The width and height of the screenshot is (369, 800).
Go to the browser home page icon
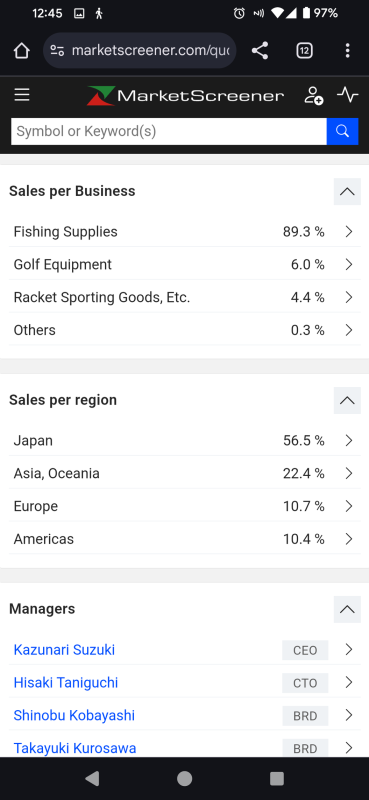[x=21, y=51]
